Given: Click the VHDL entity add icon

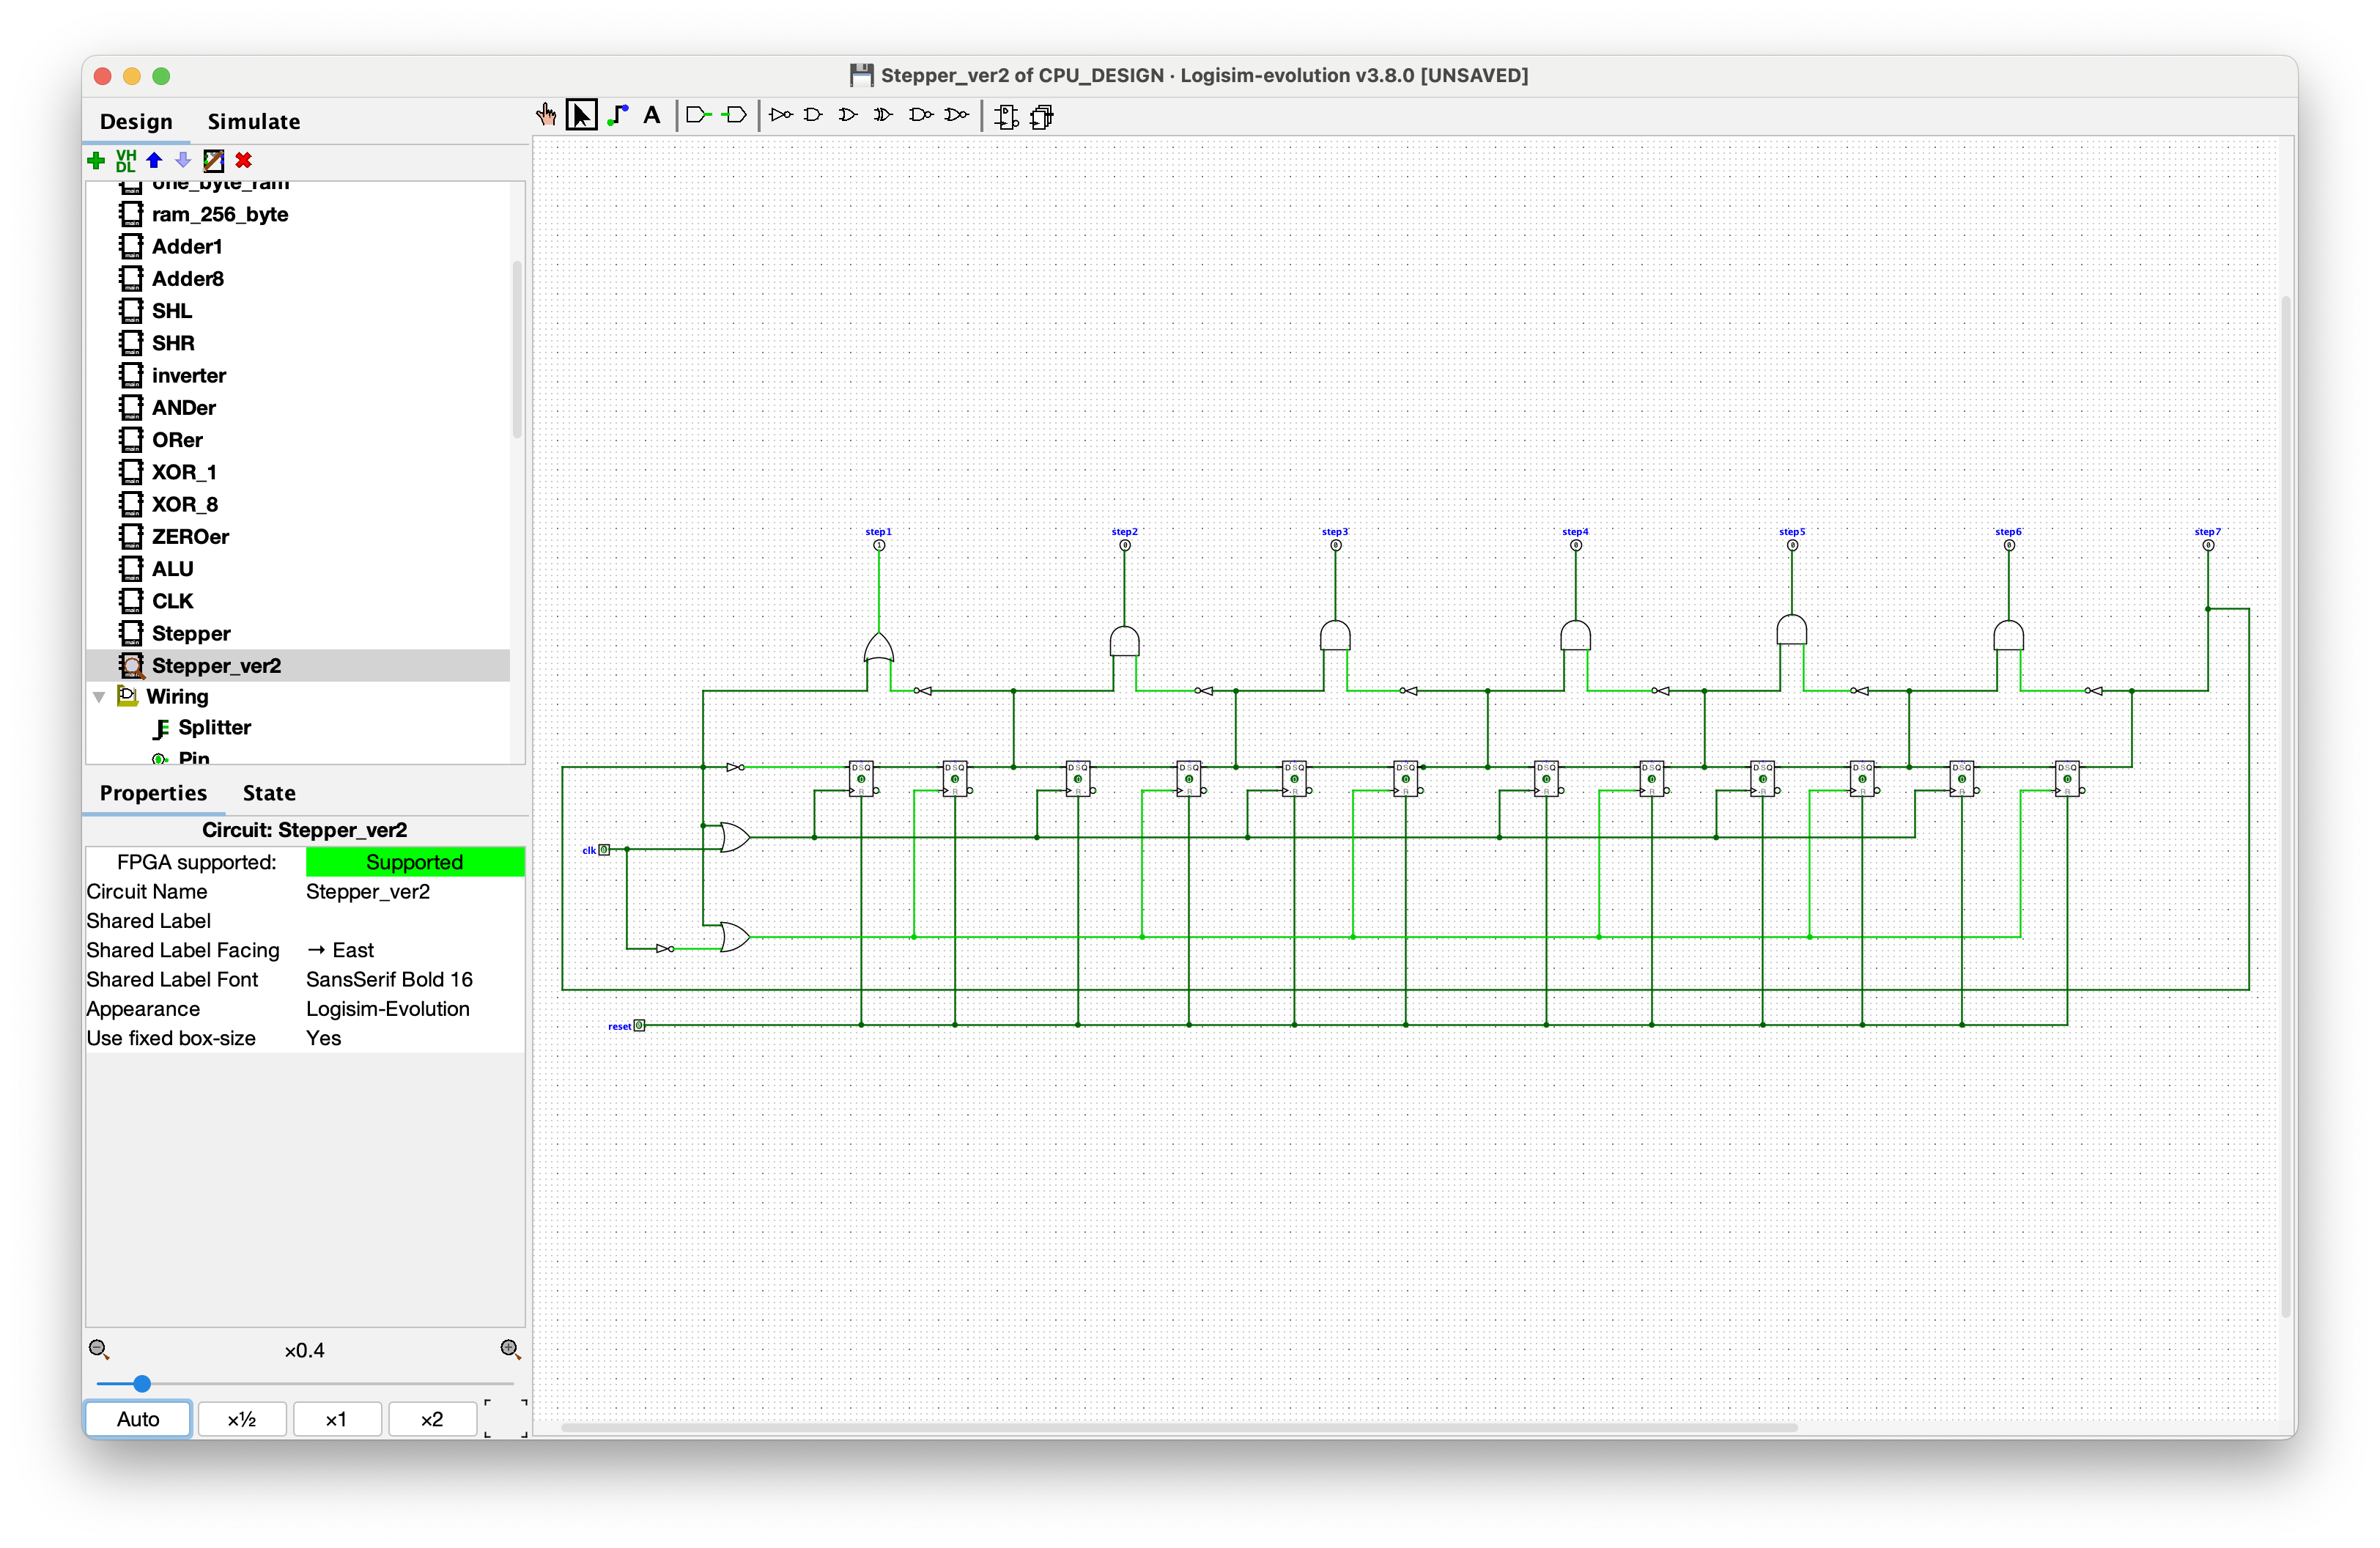Looking at the screenshot, I should coord(125,160).
